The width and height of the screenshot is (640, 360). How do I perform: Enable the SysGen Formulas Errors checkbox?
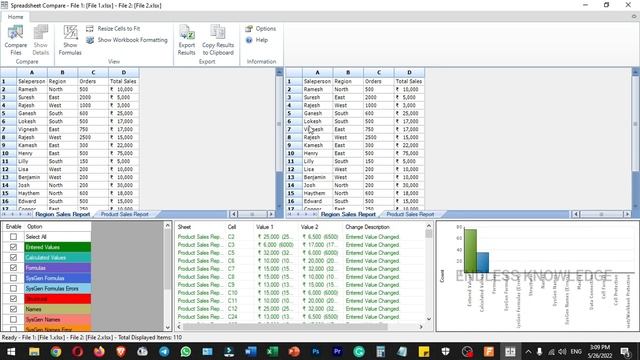click(13, 288)
